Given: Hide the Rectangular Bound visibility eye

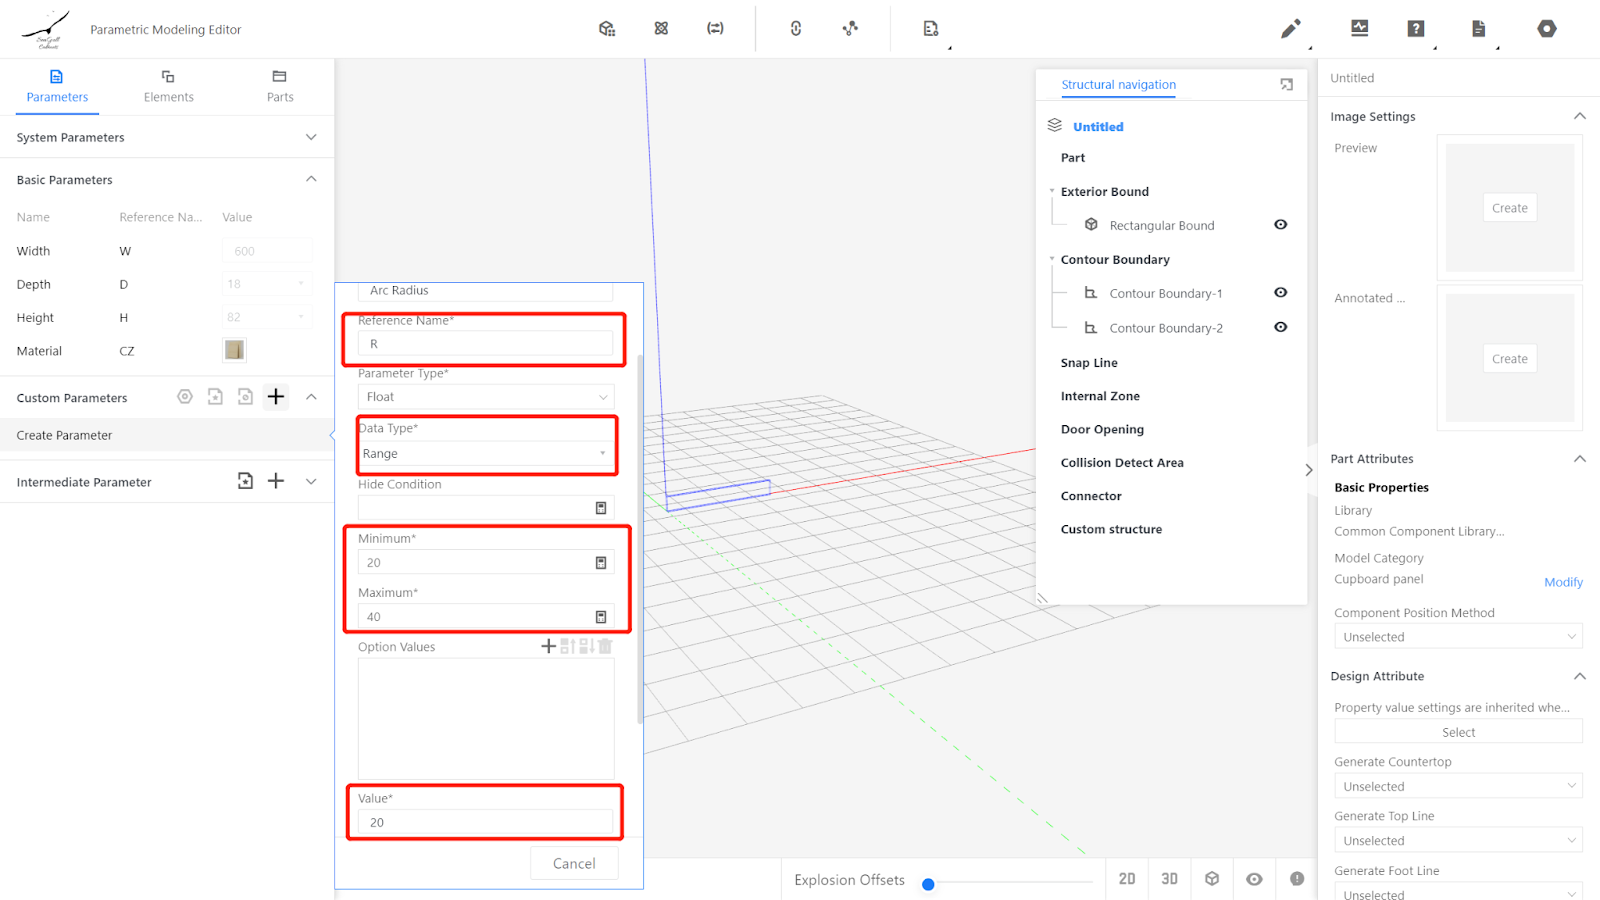Looking at the screenshot, I should (x=1280, y=225).
